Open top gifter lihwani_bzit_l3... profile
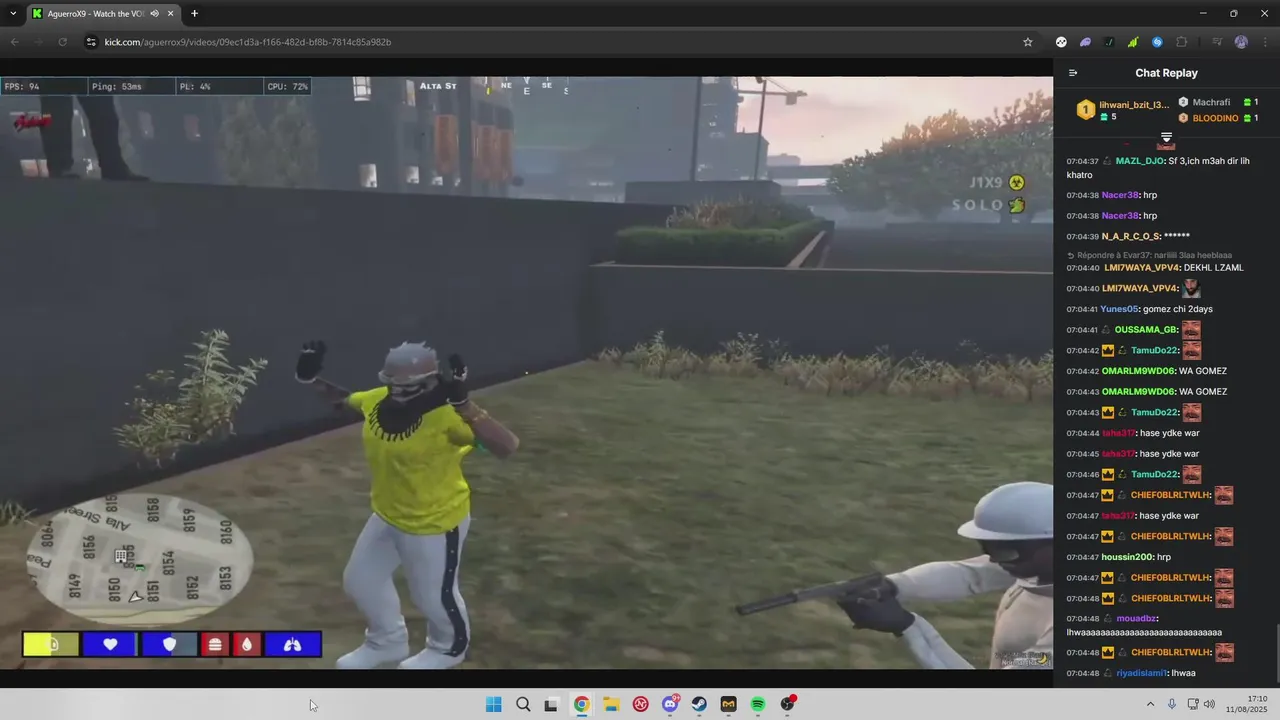The height and width of the screenshot is (720, 1280). [x=1134, y=104]
